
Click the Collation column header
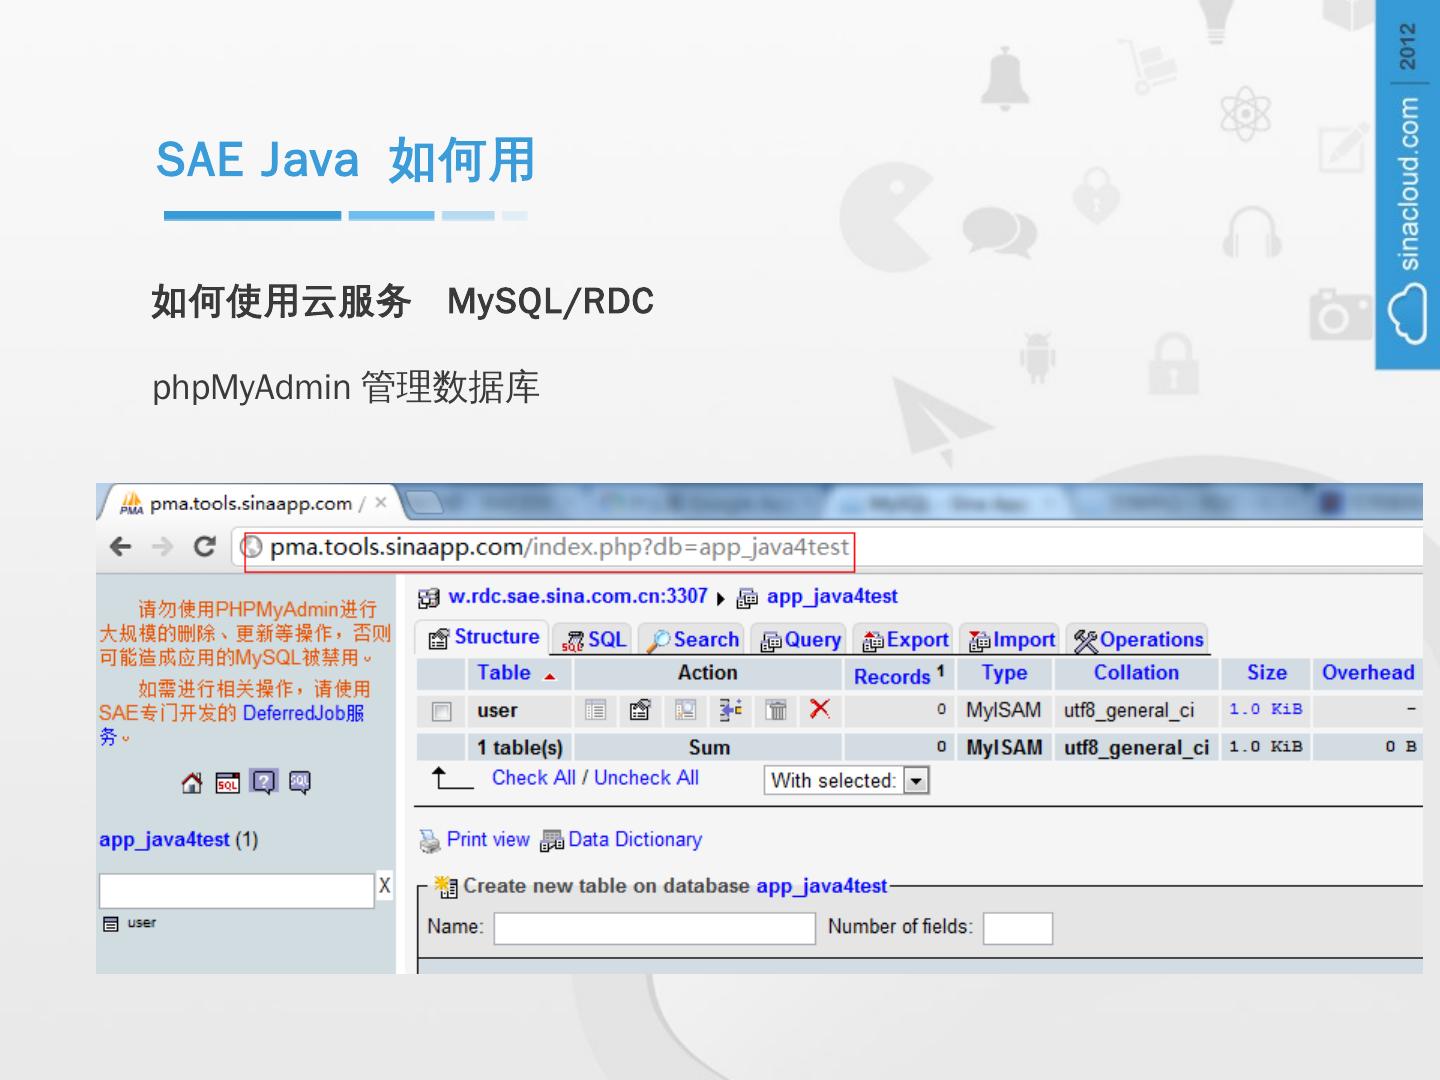[x=1136, y=673]
